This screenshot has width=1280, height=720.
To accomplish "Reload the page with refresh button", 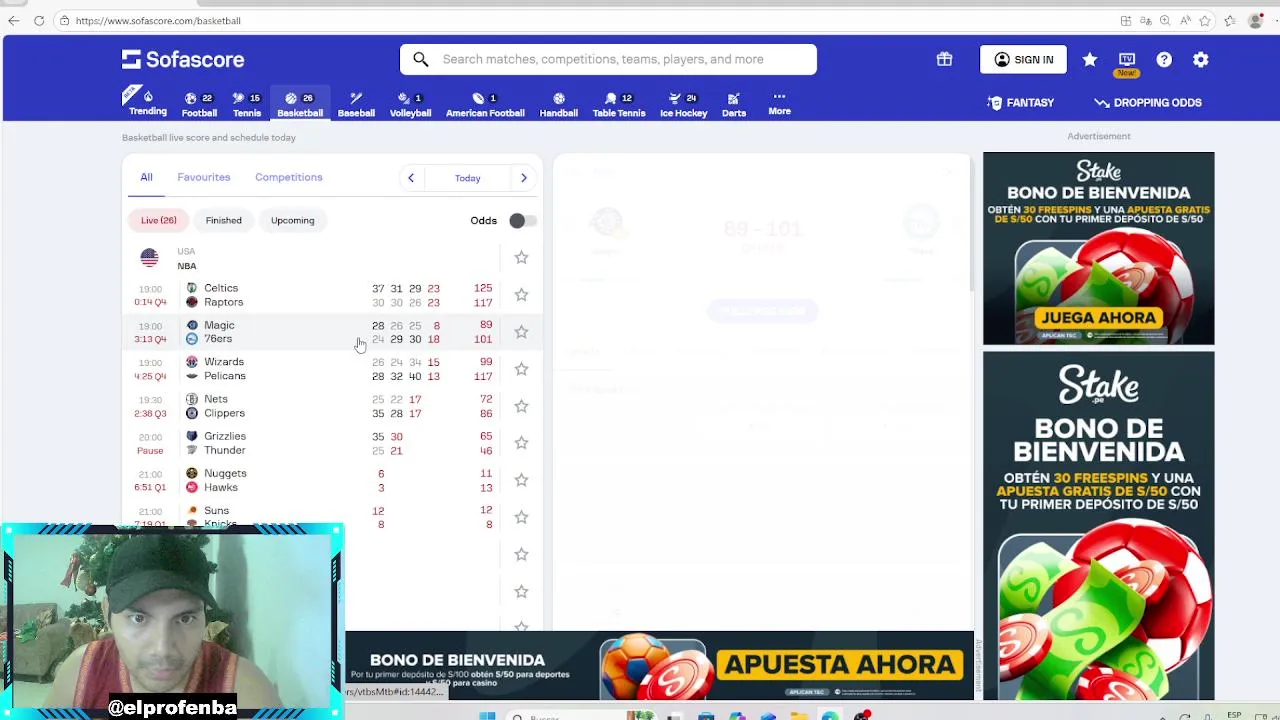I will [x=39, y=20].
